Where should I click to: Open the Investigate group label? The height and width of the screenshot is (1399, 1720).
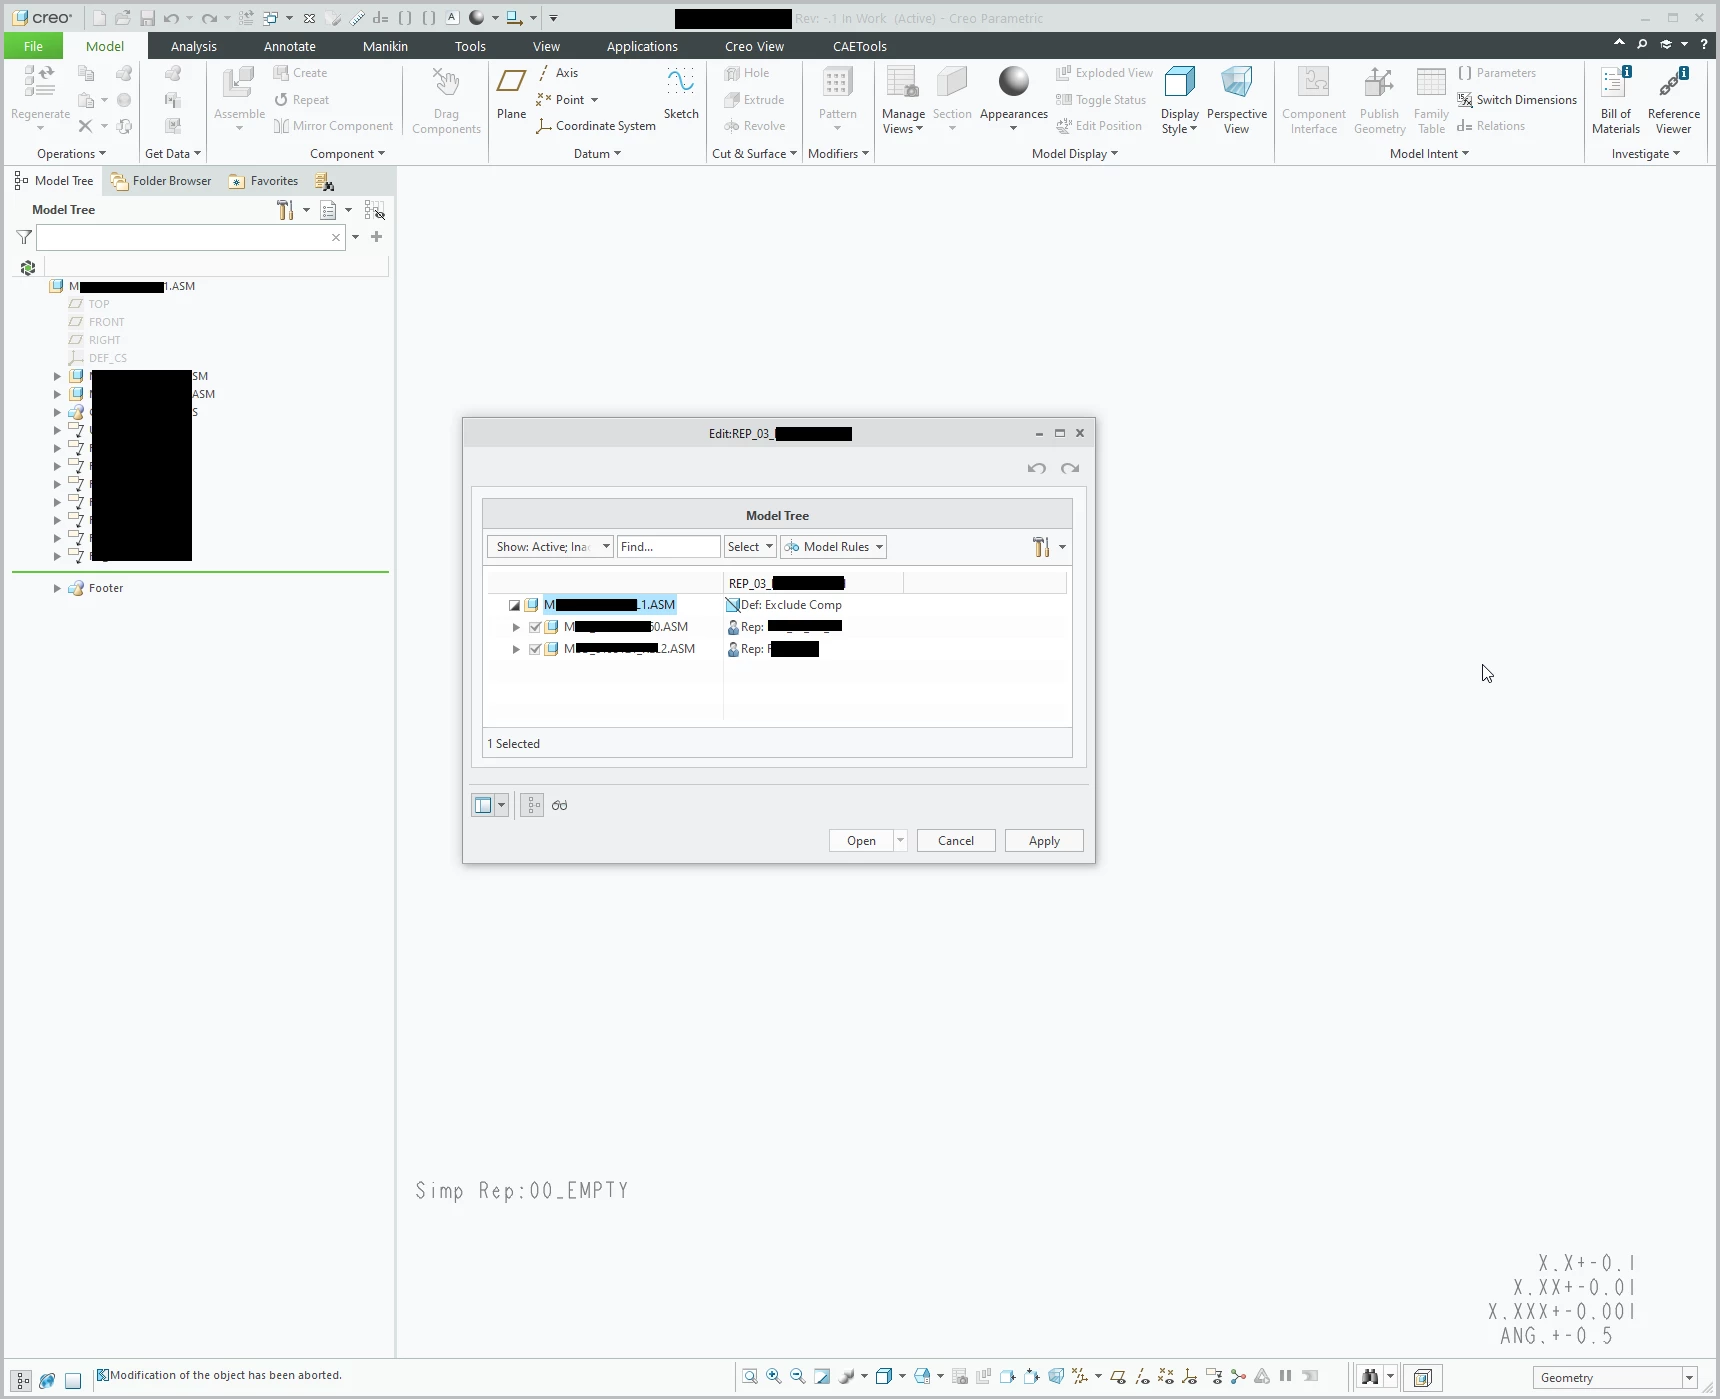(x=1645, y=154)
